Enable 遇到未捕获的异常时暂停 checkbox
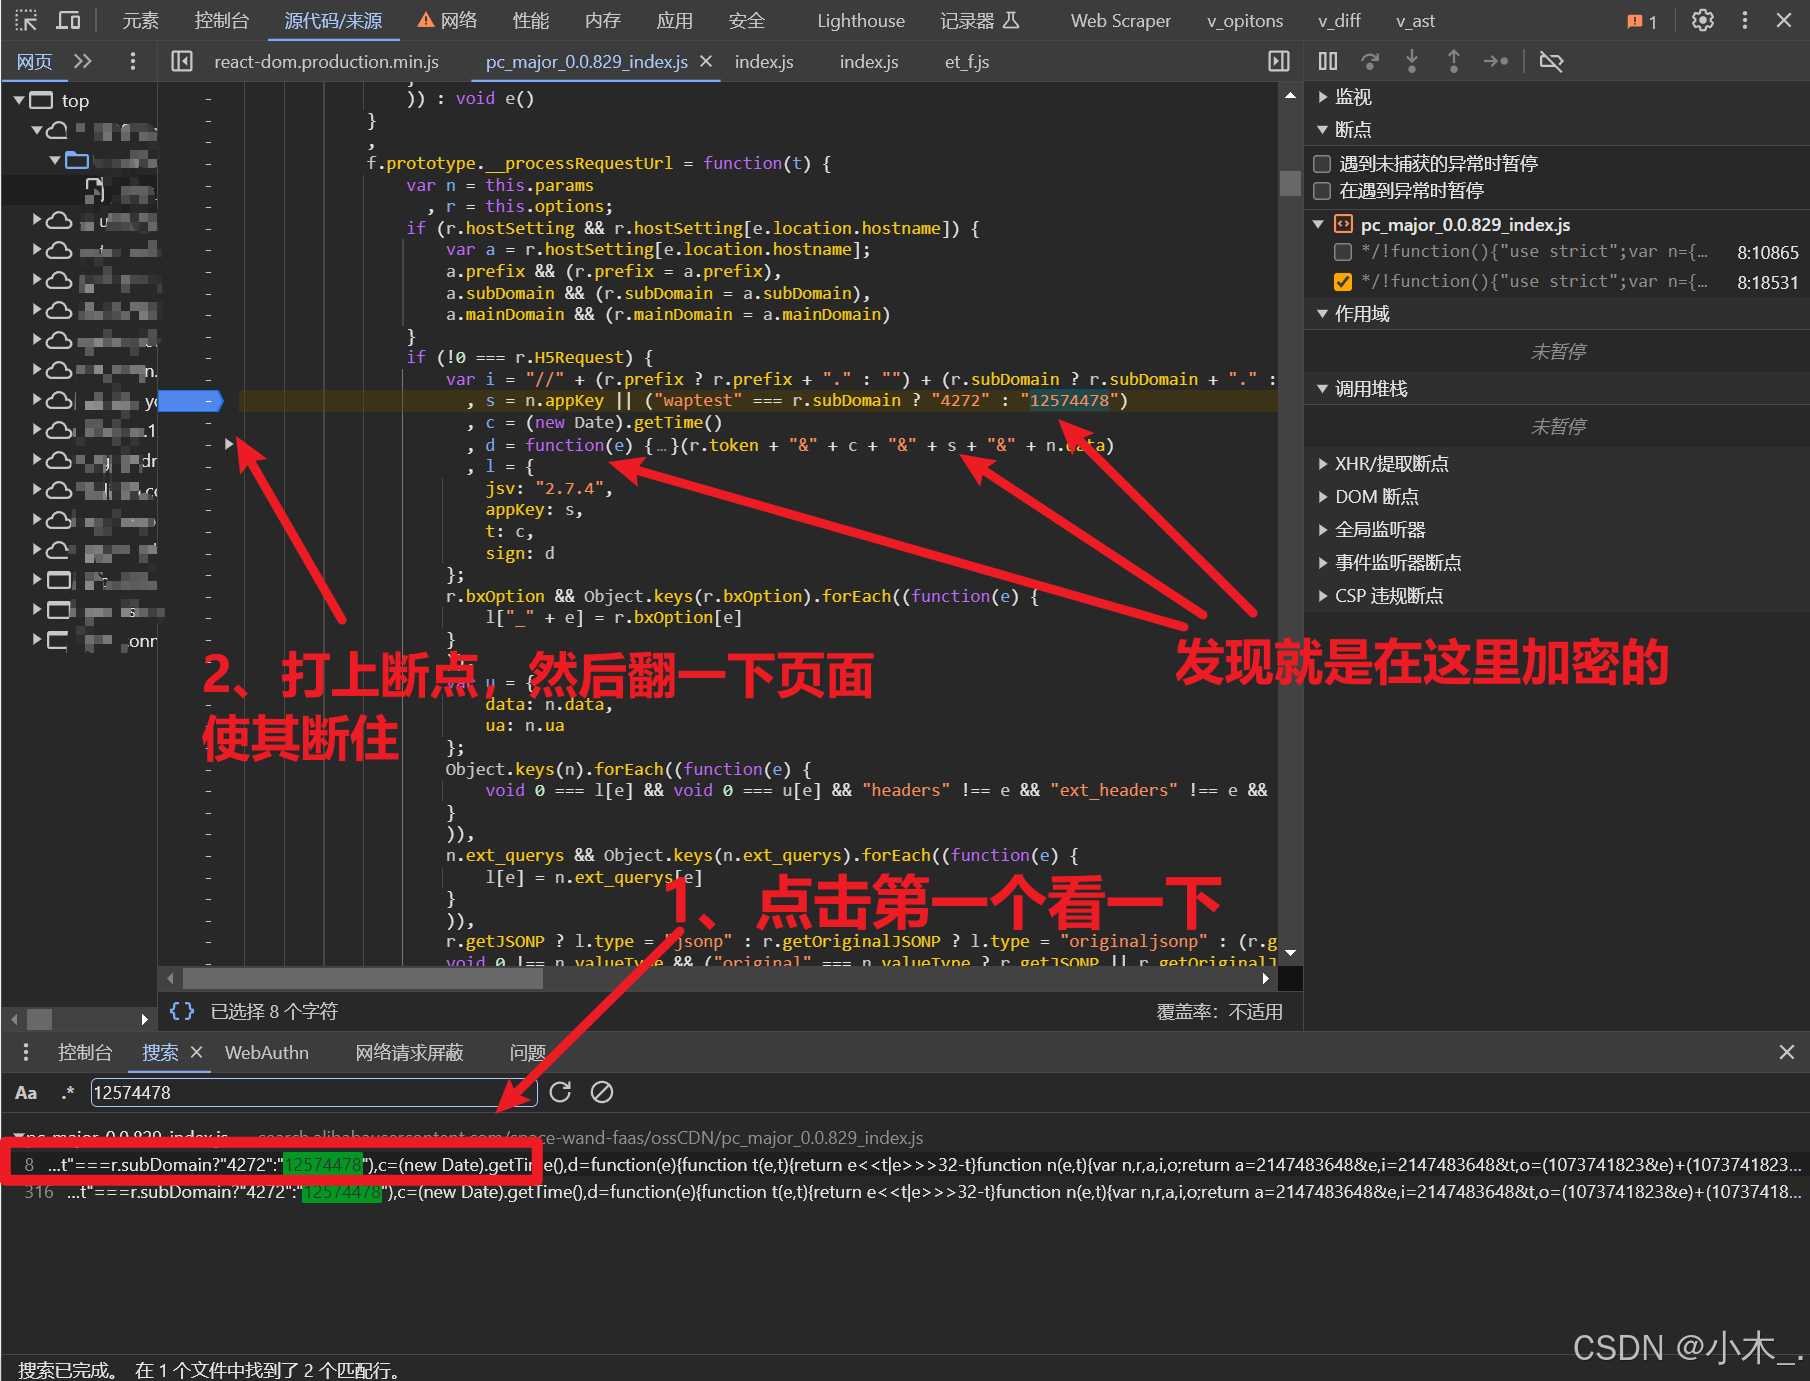Image resolution: width=1810 pixels, height=1381 pixels. [1322, 164]
